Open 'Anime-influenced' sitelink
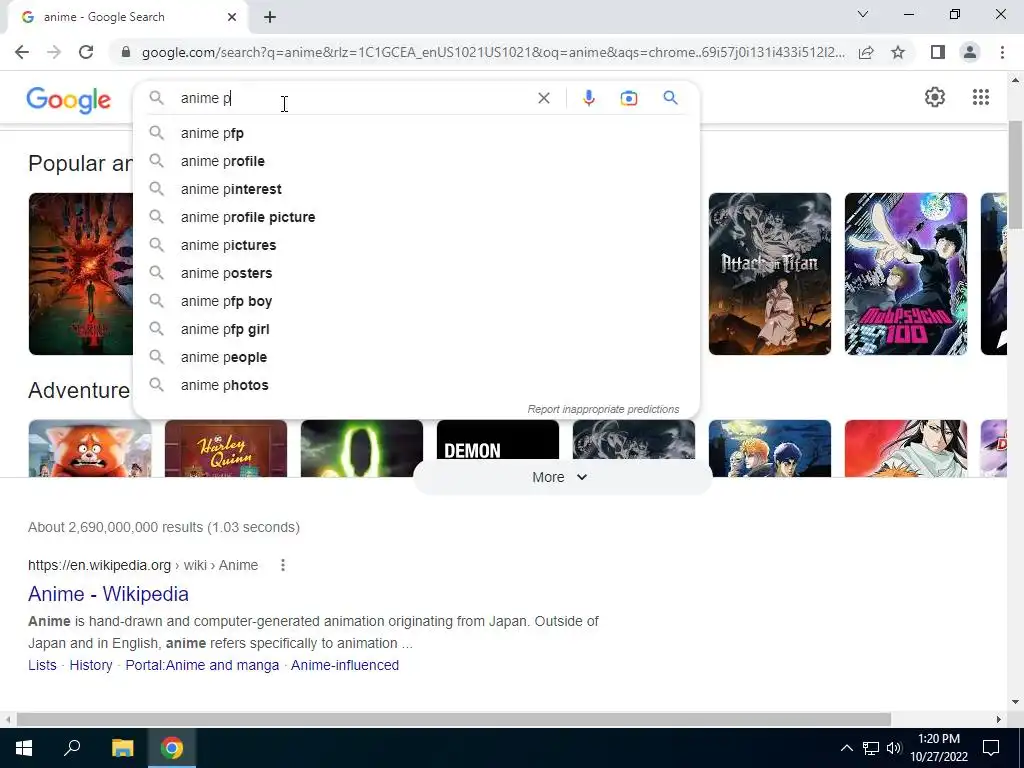 [345, 665]
